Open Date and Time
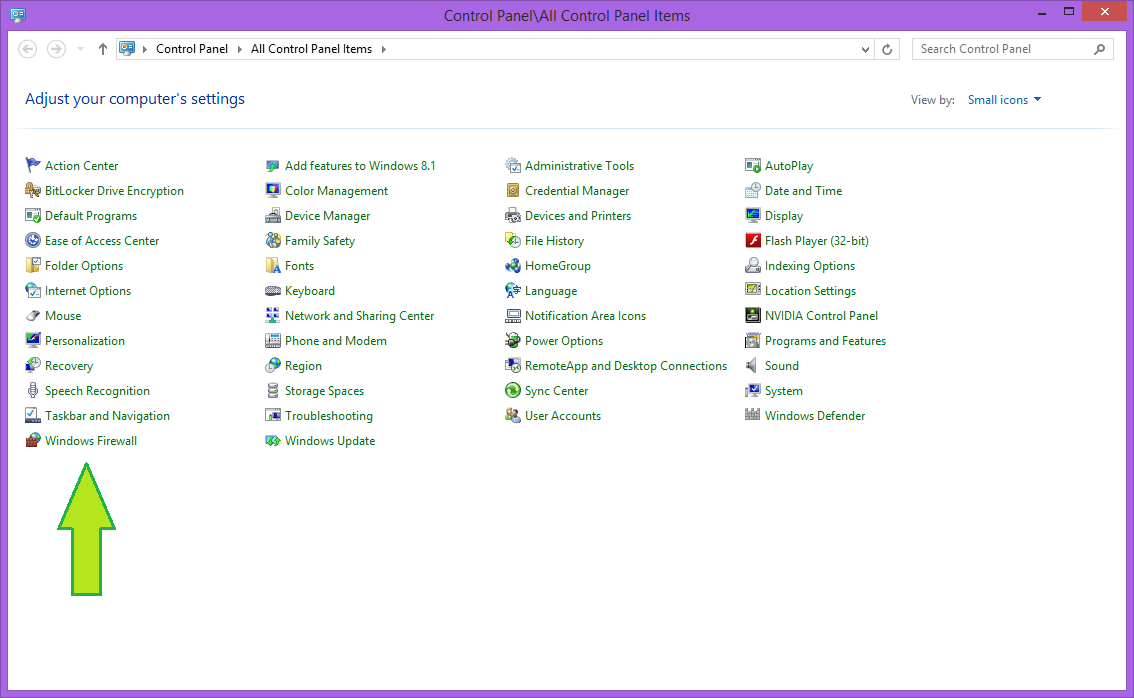This screenshot has height=698, width=1134. 803,191
